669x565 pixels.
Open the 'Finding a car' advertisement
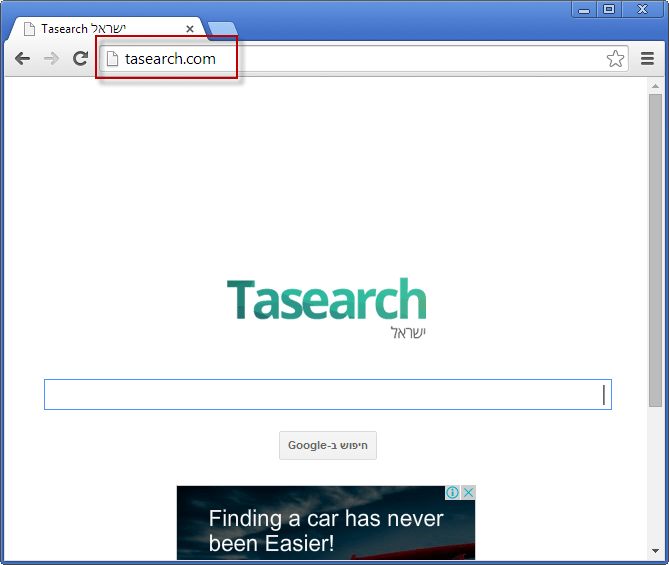[x=326, y=523]
